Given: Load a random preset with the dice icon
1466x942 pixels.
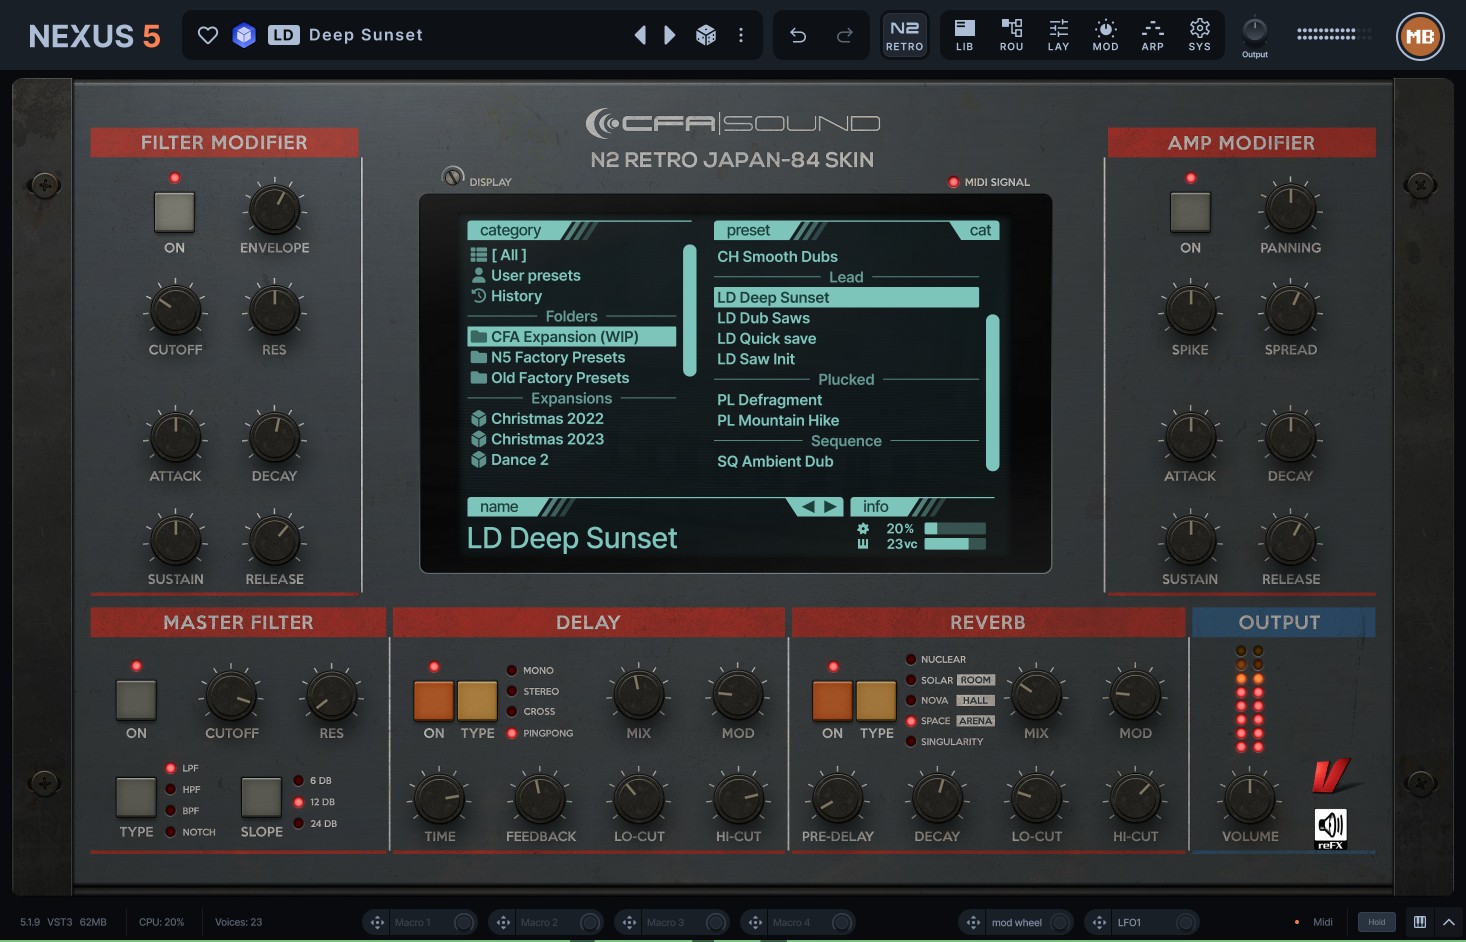Looking at the screenshot, I should pos(706,36).
